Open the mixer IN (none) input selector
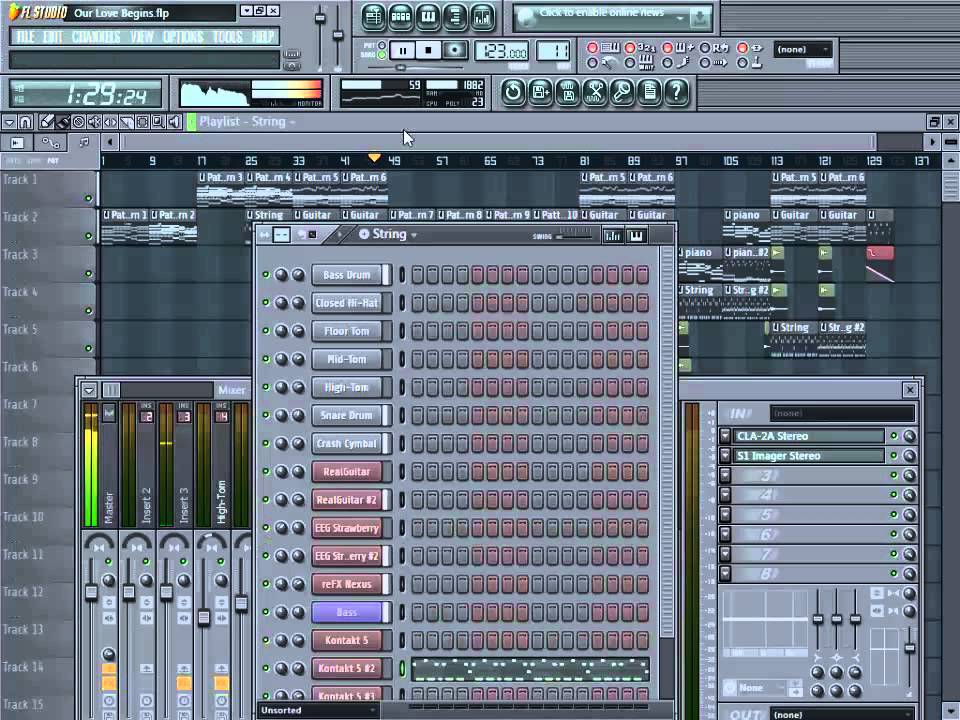Image resolution: width=960 pixels, height=720 pixels. [842, 413]
